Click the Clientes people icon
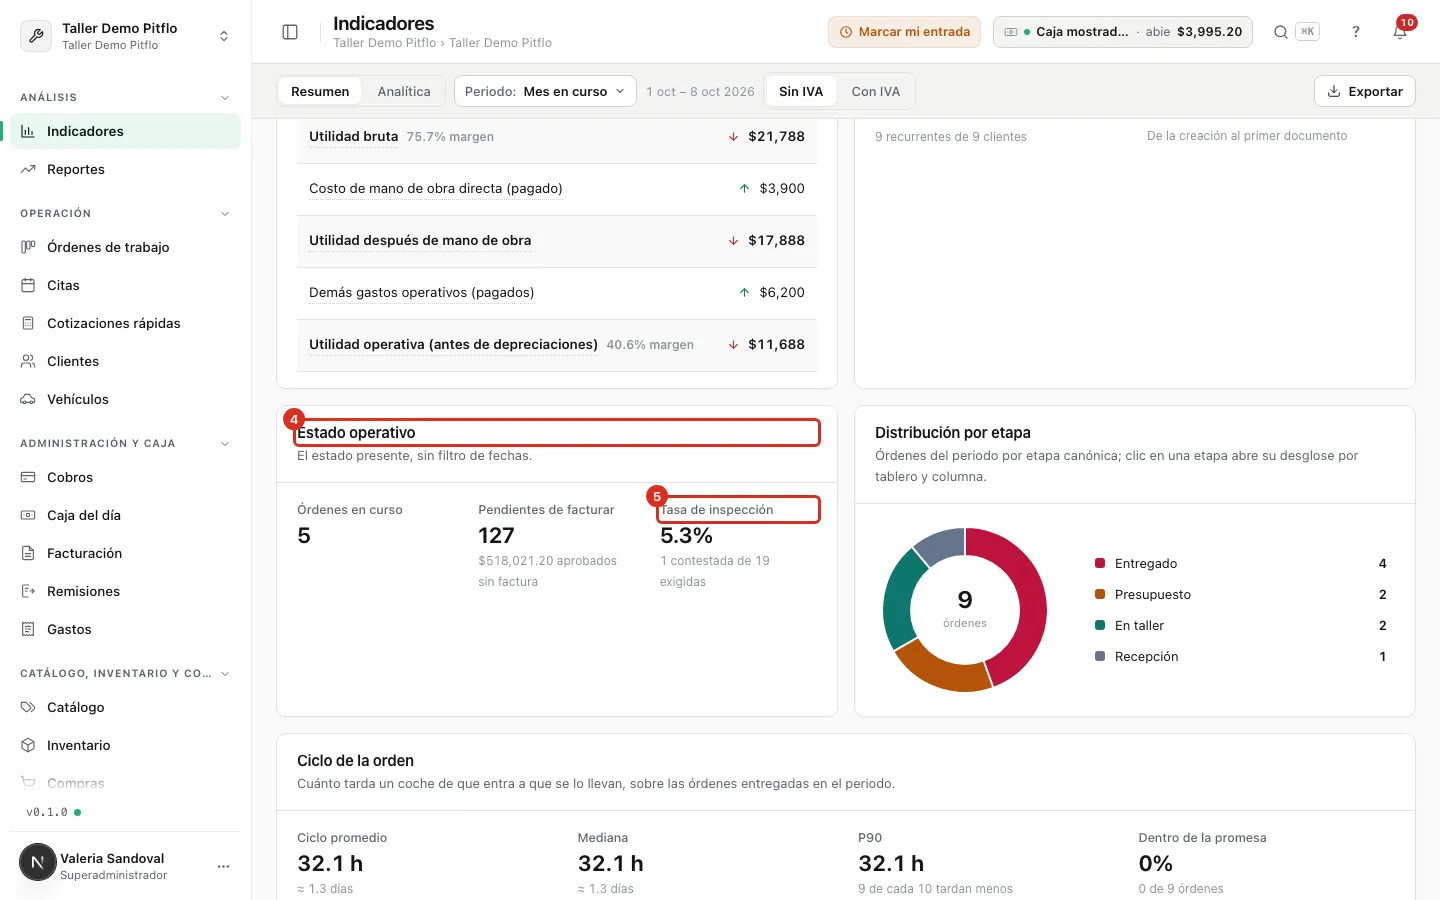1440x900 pixels. point(28,361)
